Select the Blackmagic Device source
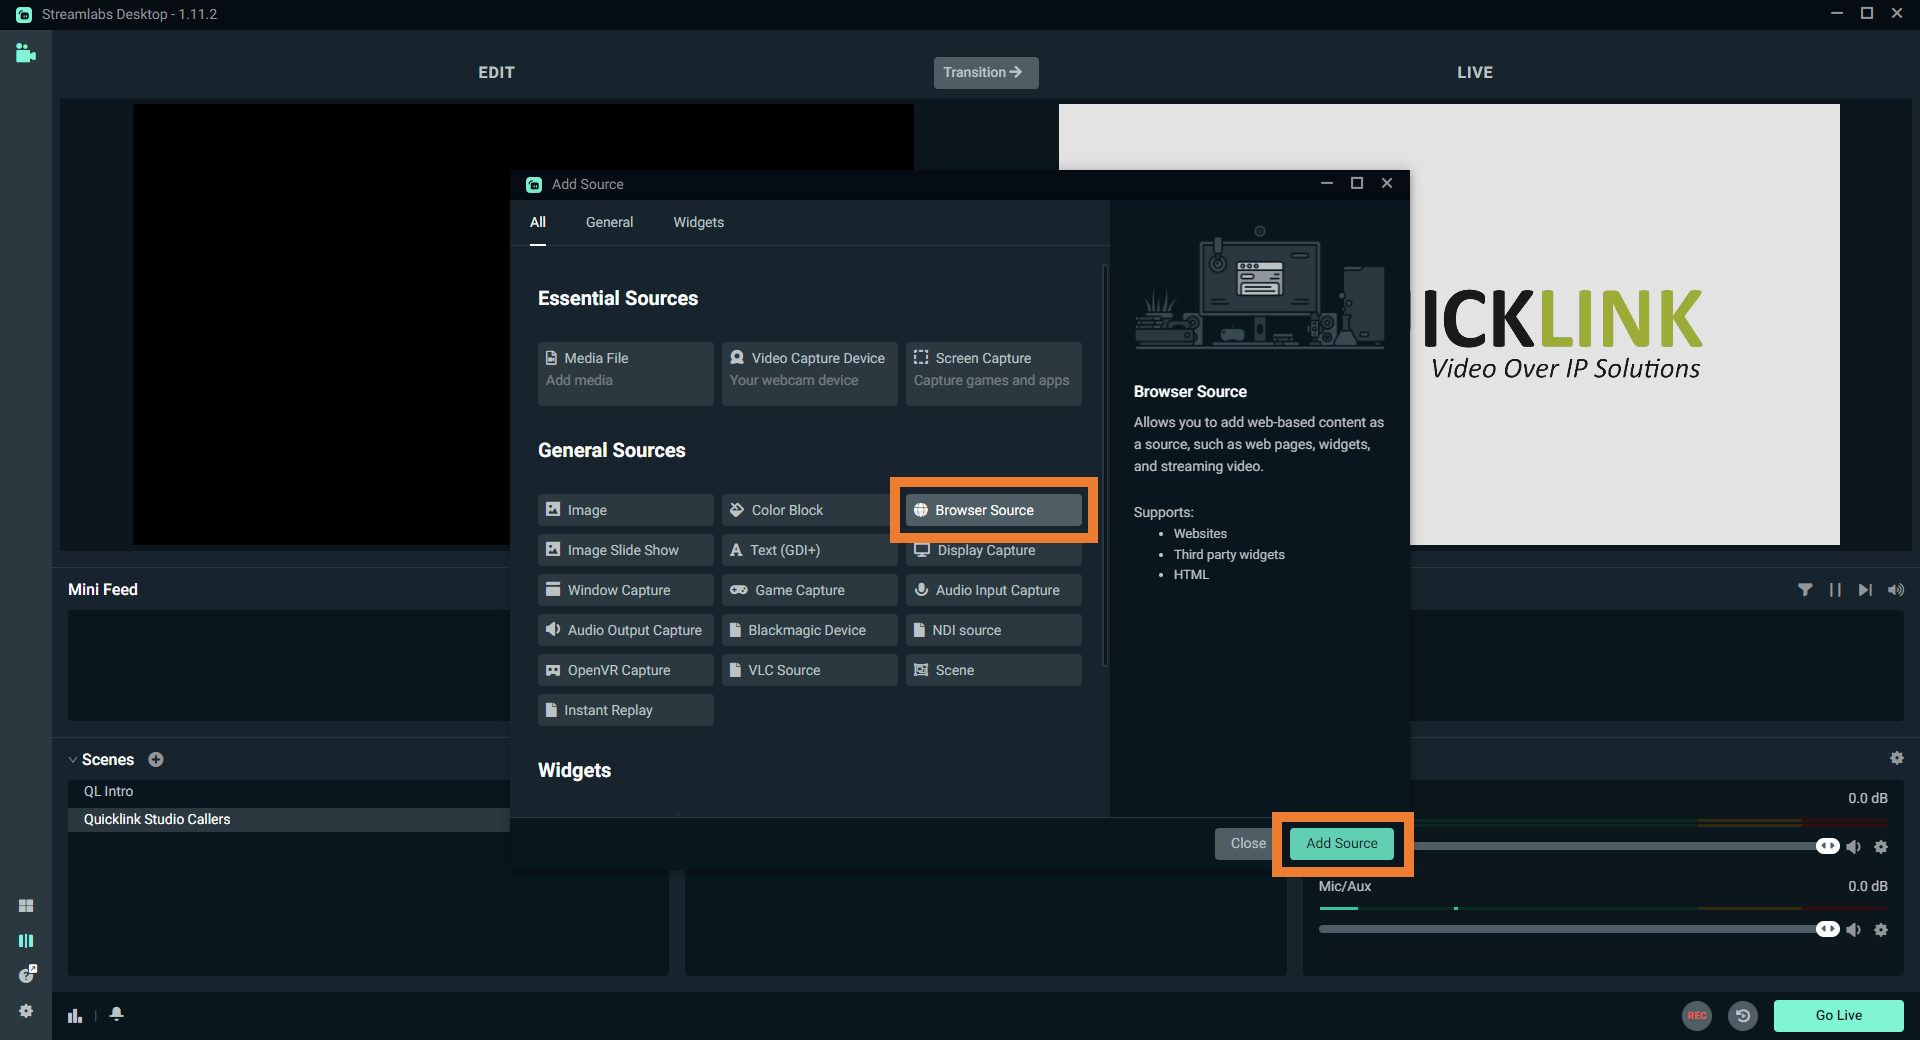The image size is (1920, 1040). click(x=810, y=630)
